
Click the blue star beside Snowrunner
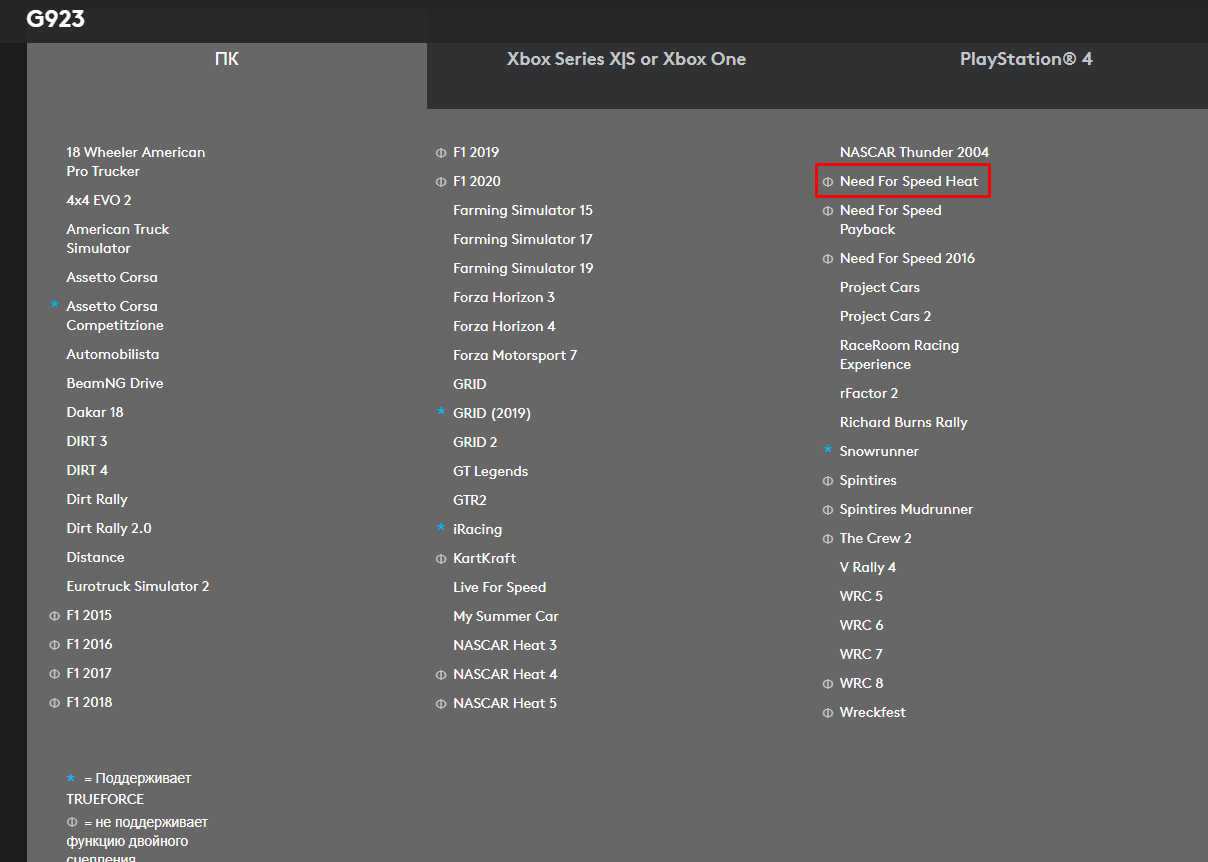[828, 449]
